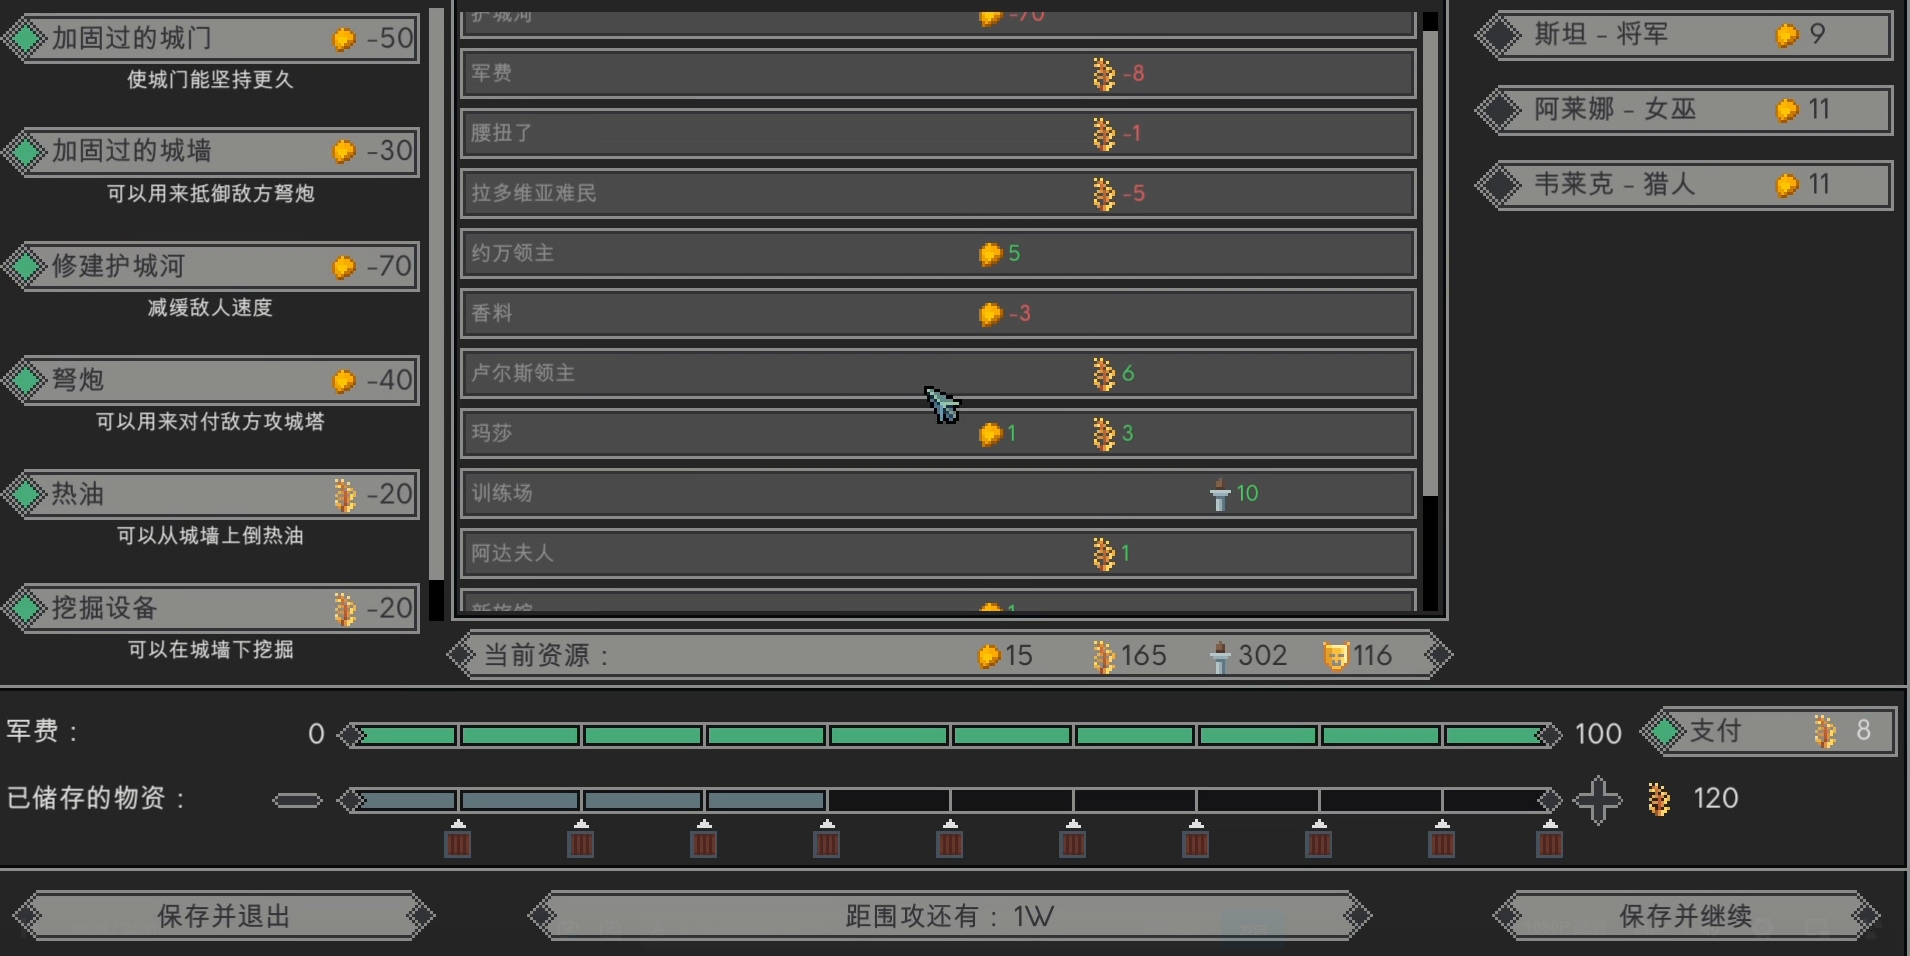The image size is (1910, 956).
Task: Click the wheat cost icon on 热油
Action: coord(345,495)
